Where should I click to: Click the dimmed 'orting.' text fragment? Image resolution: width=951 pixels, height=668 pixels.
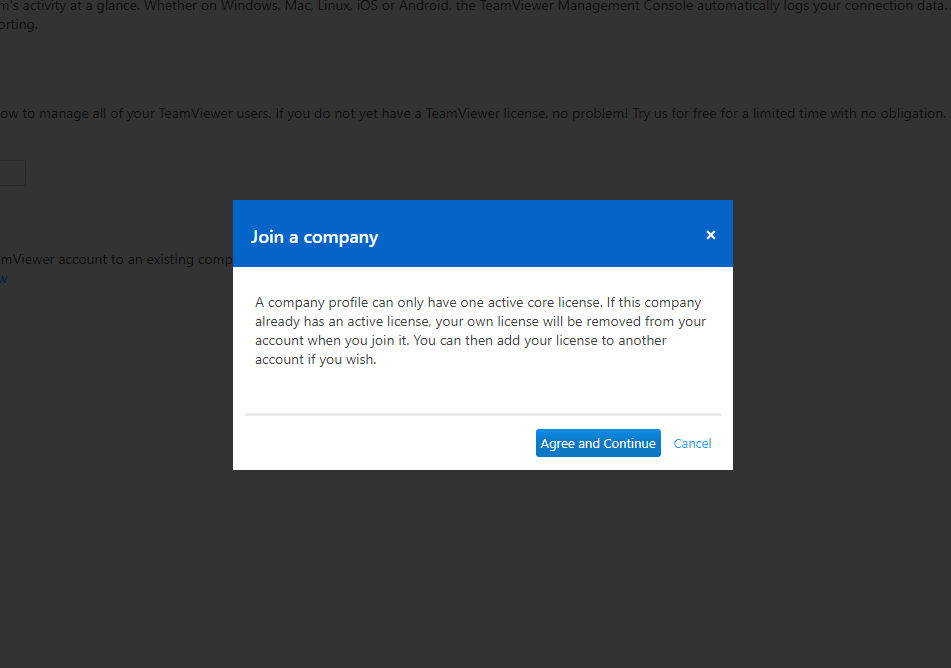click(18, 25)
